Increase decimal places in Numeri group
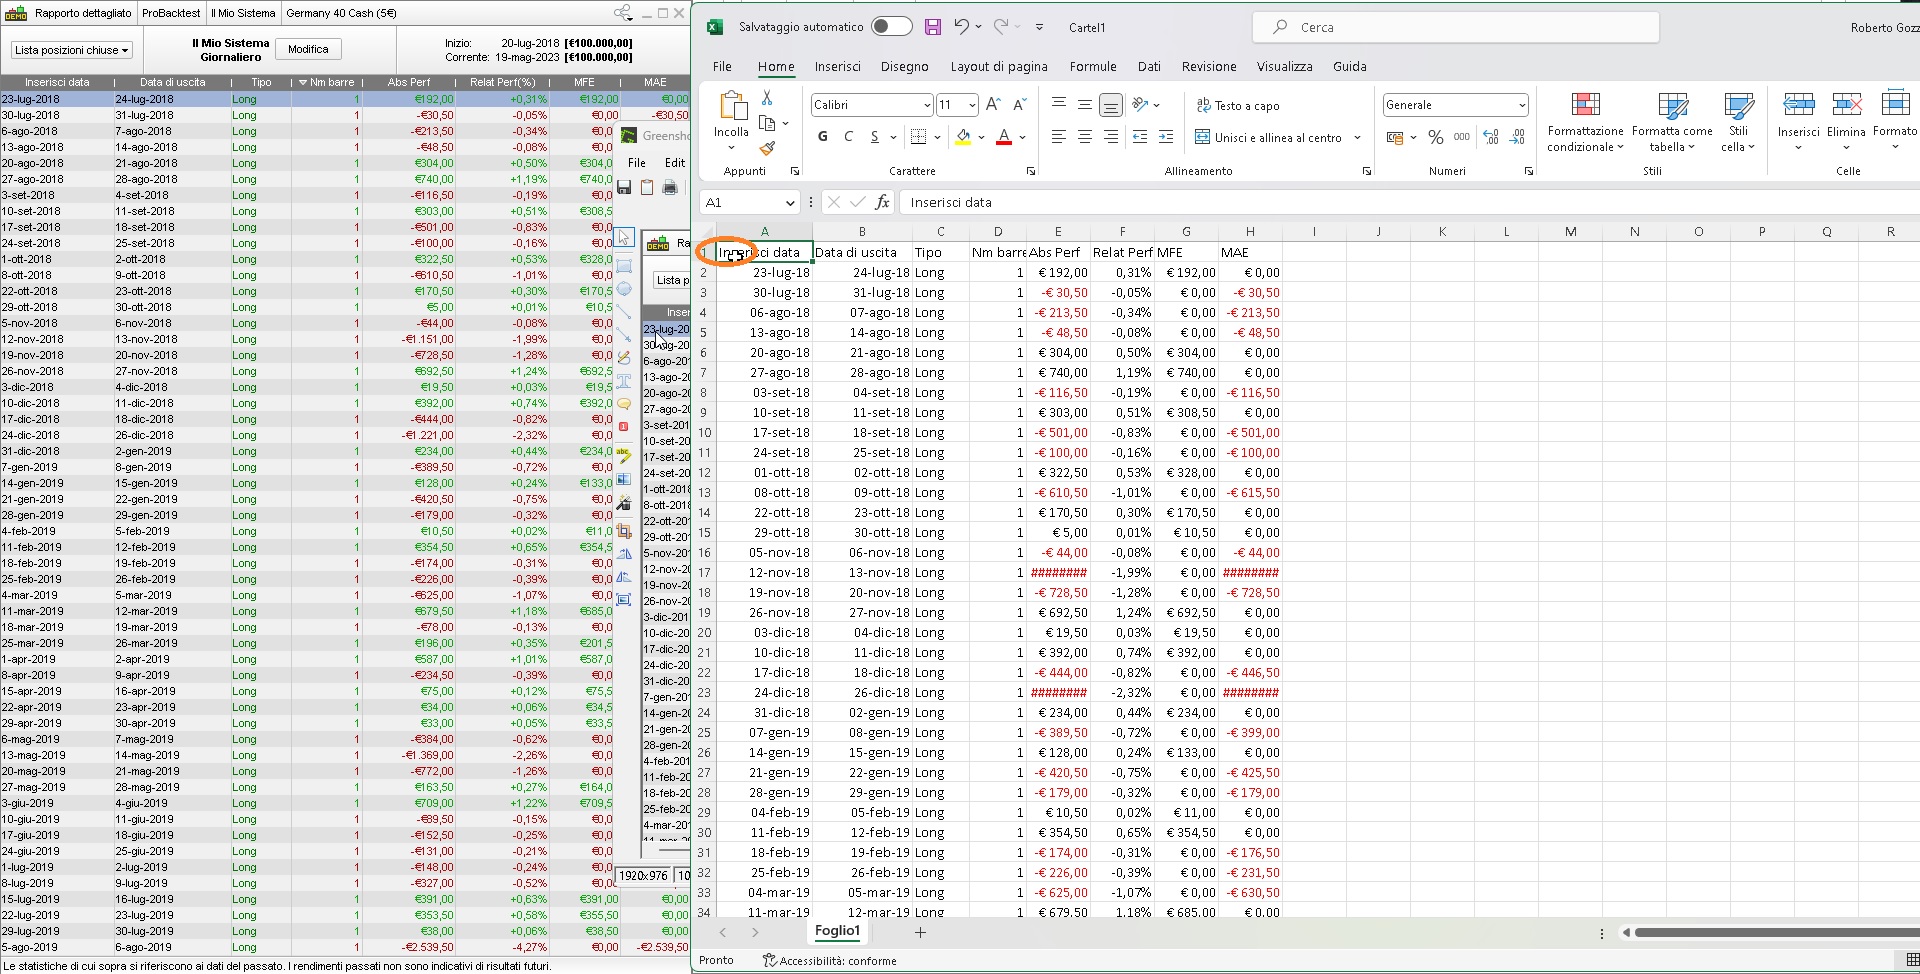The height and width of the screenshot is (974, 1920). pos(1491,137)
